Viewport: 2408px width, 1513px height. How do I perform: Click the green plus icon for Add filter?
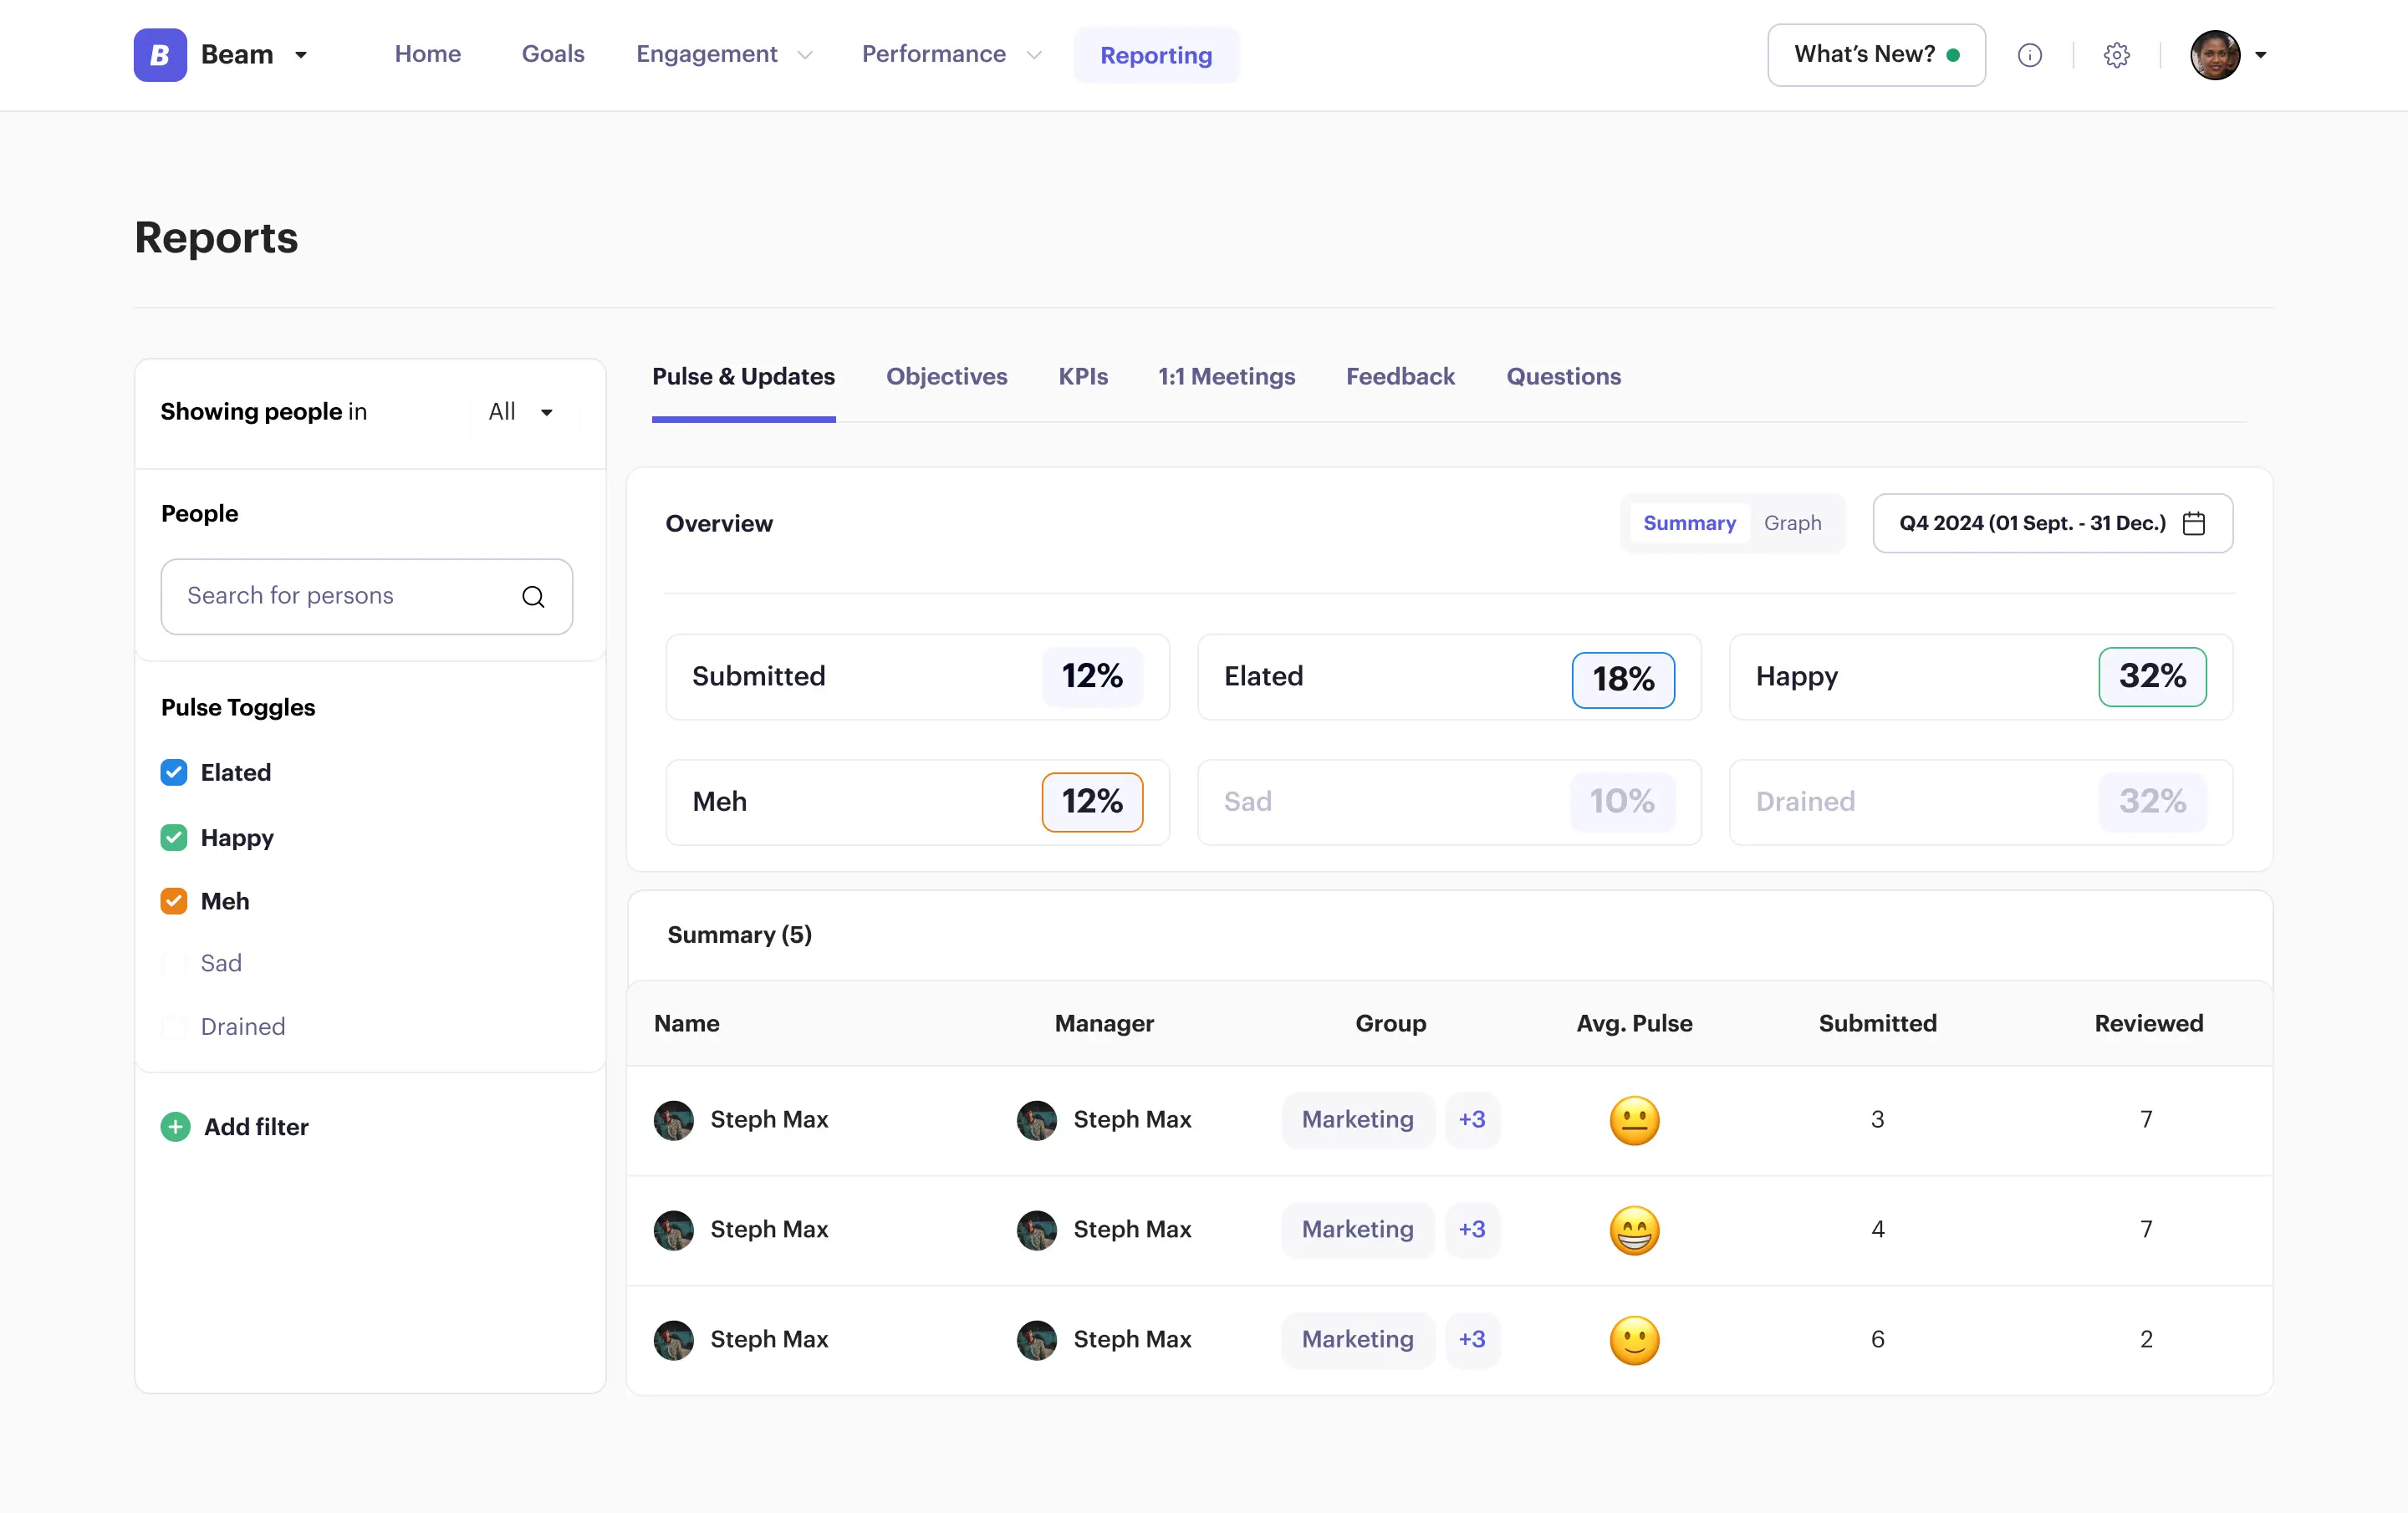point(175,1127)
